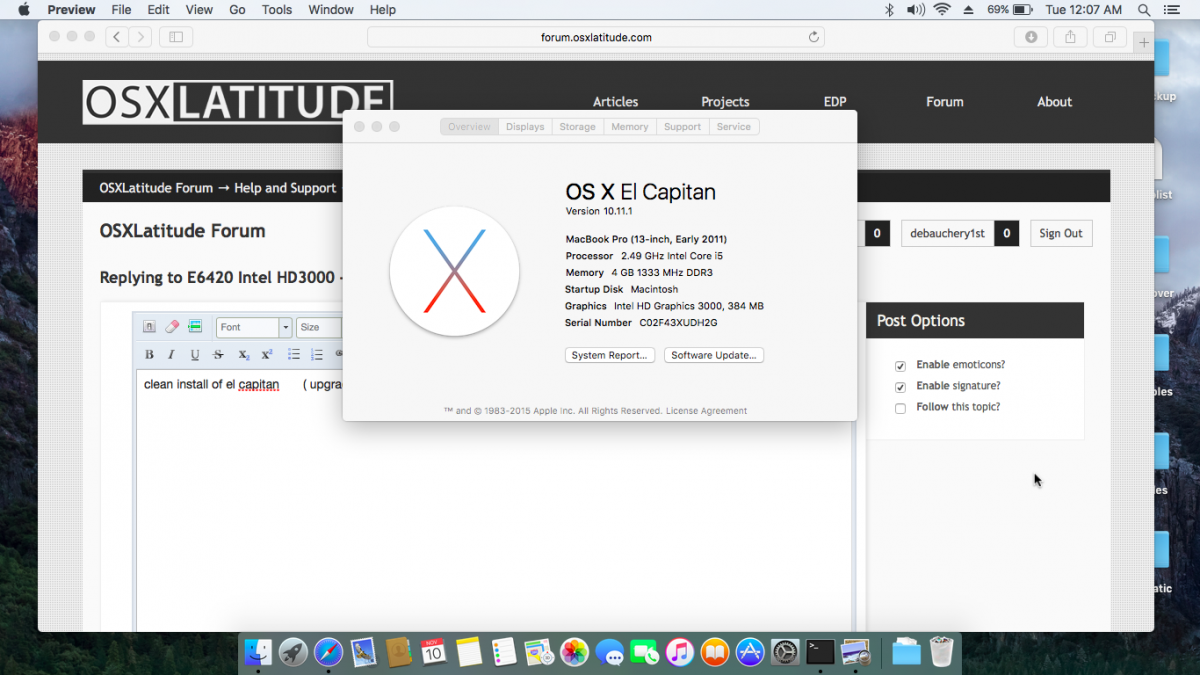Open Trash in the Dock
This screenshot has height=675, width=1200.
[942, 652]
